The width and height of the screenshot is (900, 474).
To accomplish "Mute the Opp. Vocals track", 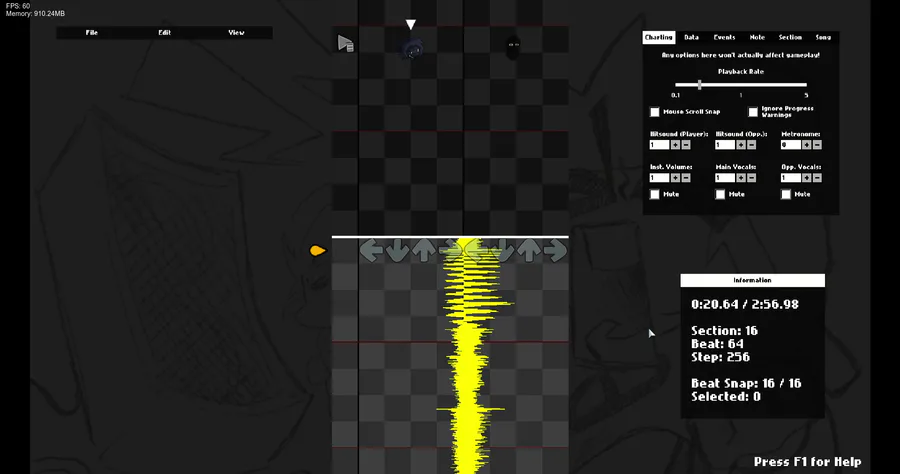I will point(786,195).
